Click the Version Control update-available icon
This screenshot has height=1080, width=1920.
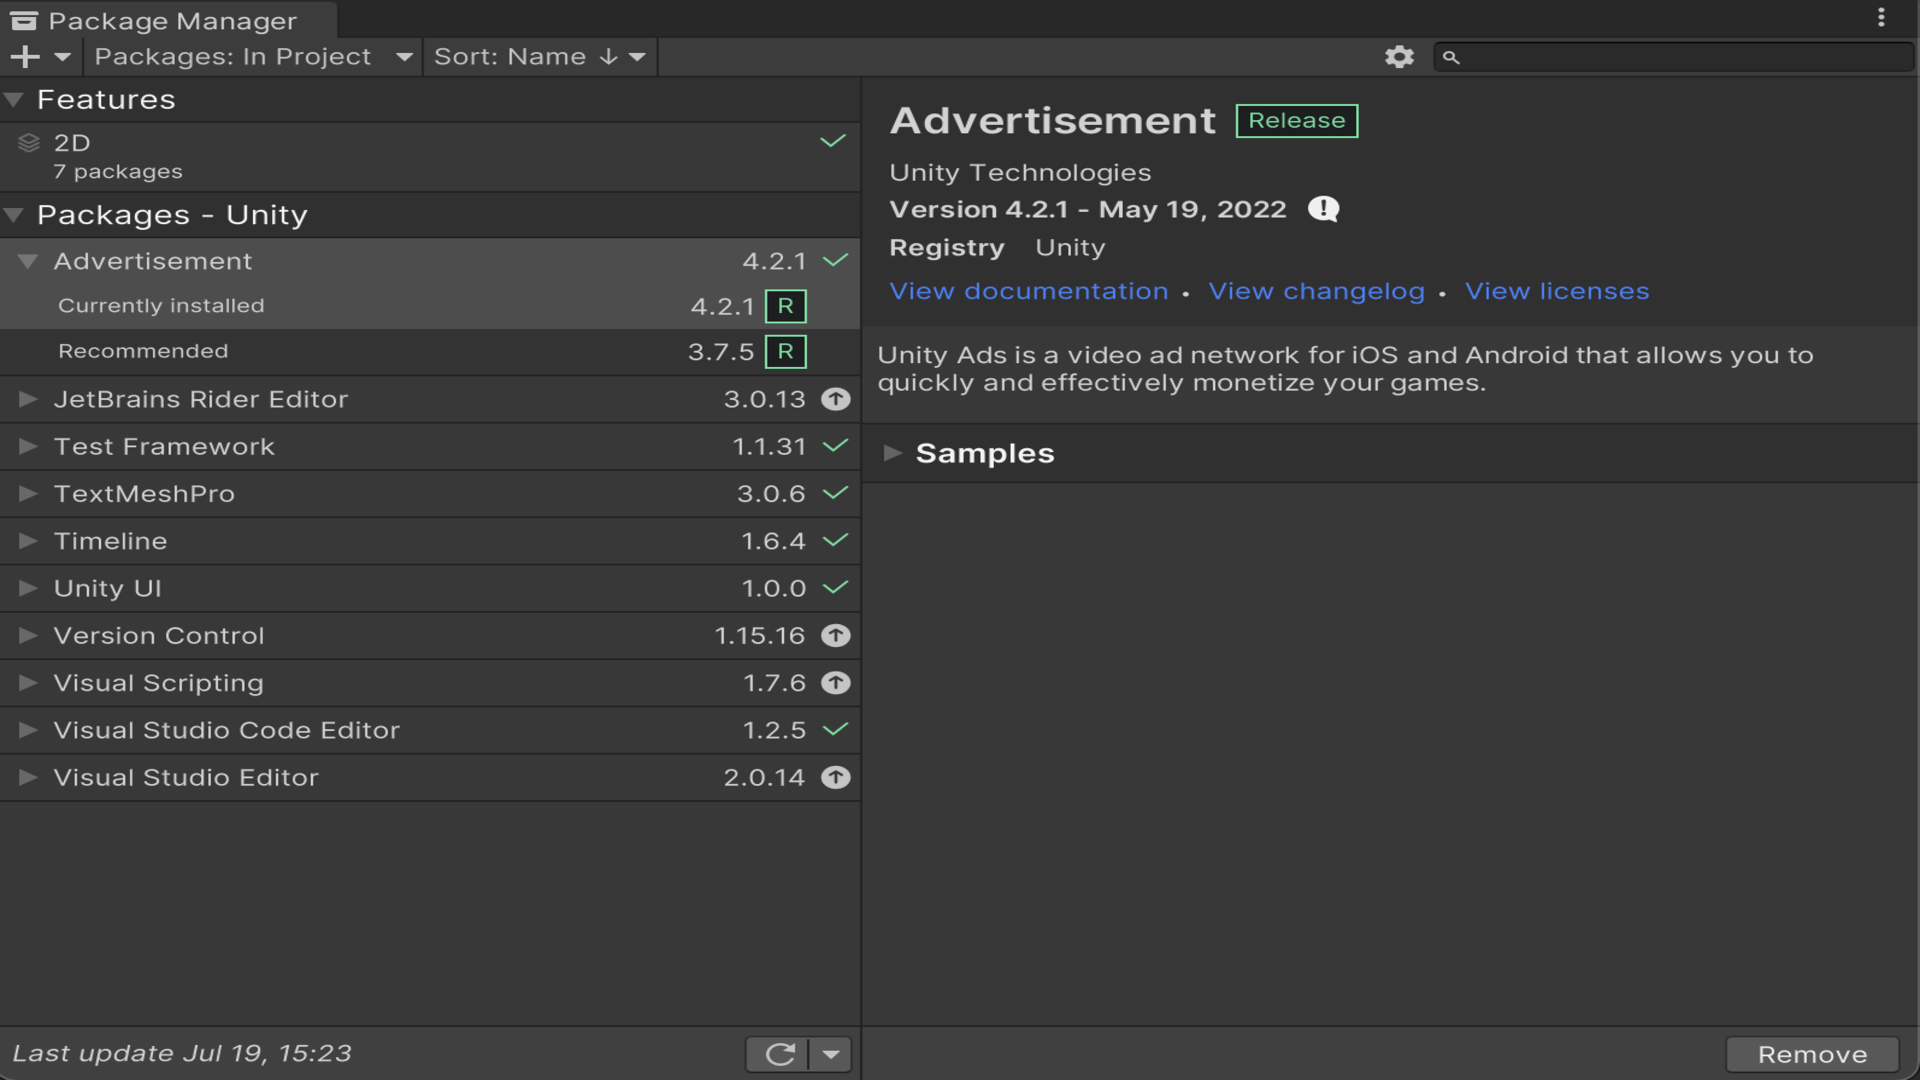click(835, 636)
